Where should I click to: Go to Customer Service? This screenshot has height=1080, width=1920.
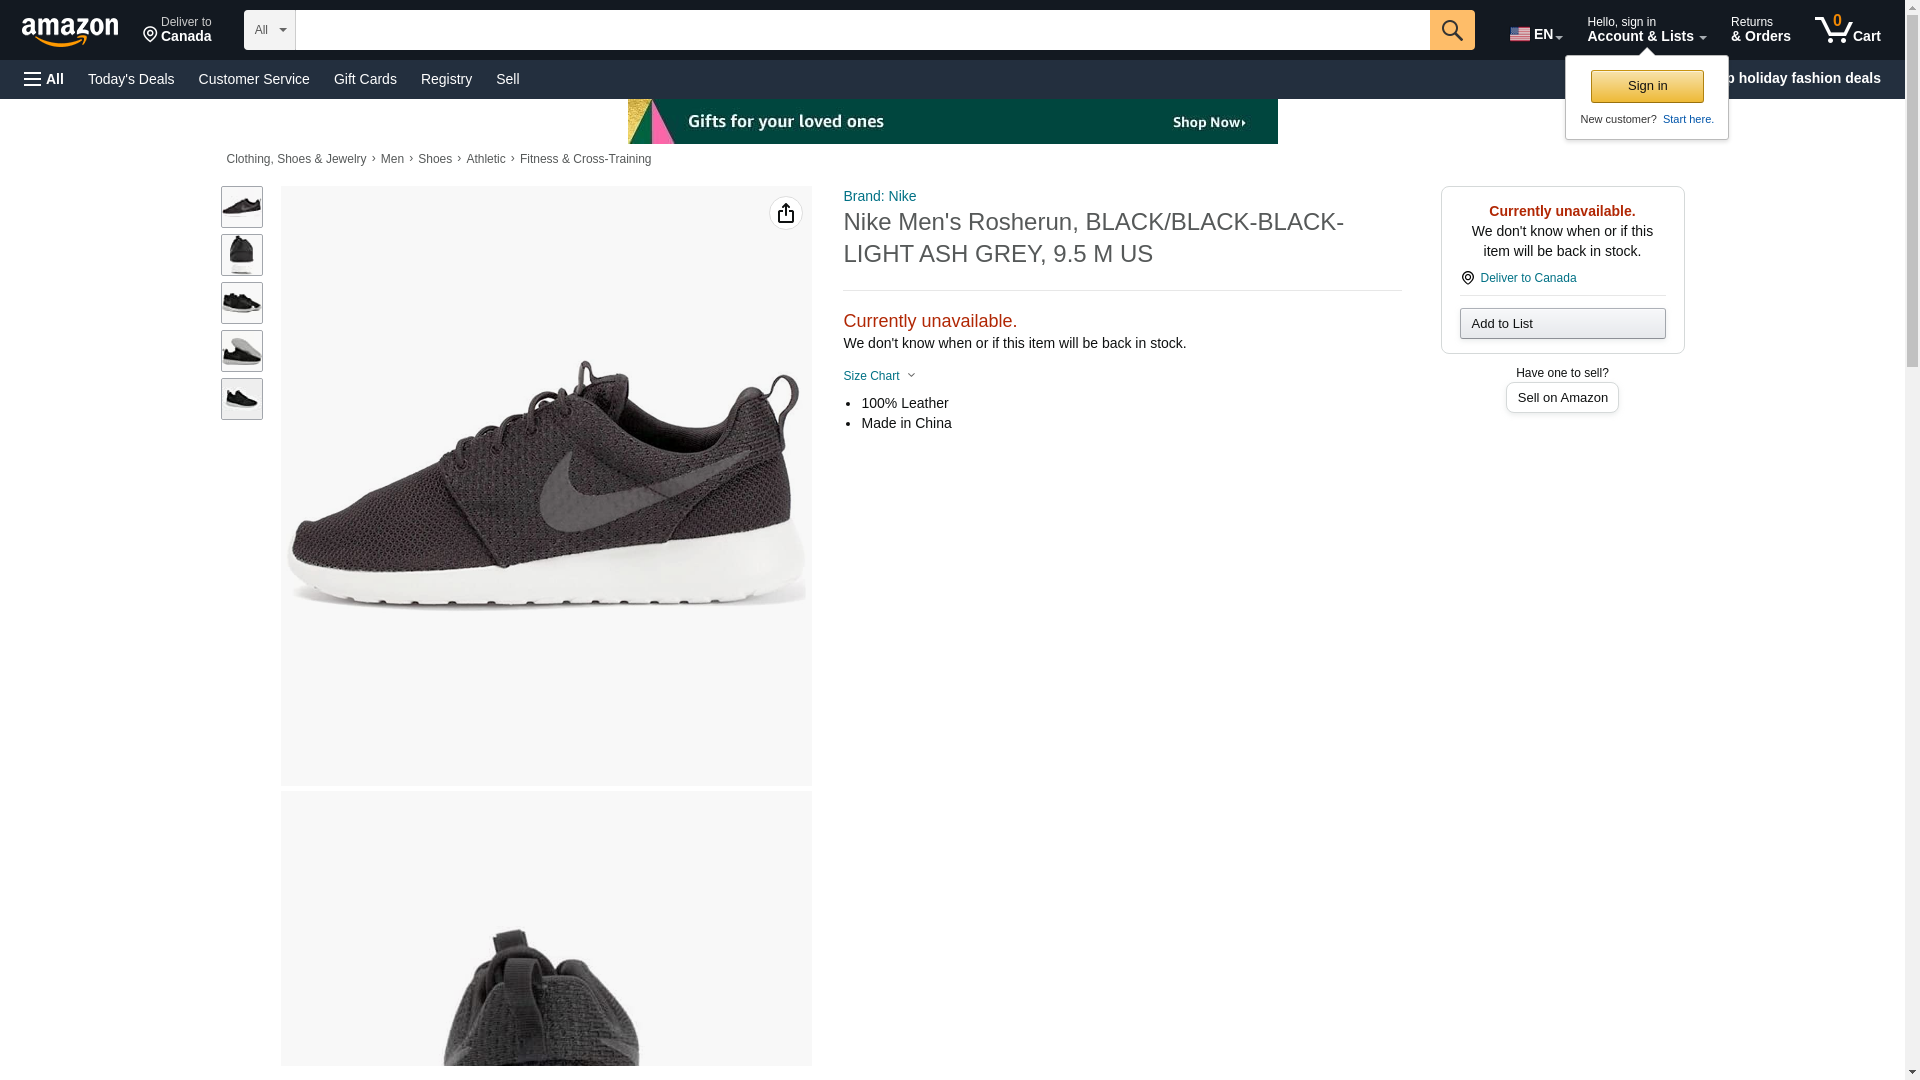[x=253, y=79]
